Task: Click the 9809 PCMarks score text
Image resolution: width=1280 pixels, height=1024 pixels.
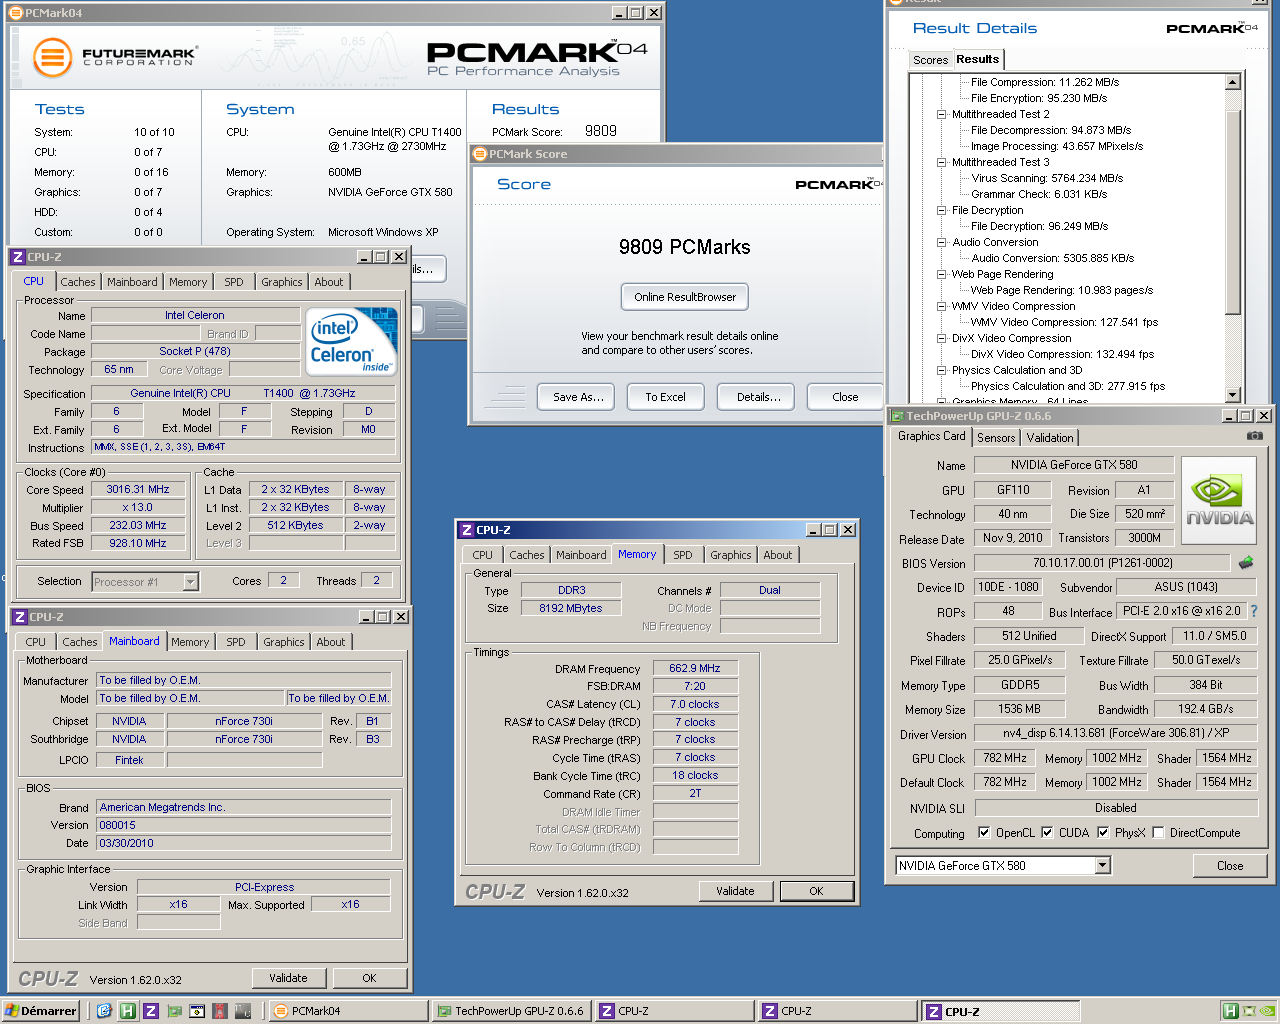Action: [x=685, y=247]
